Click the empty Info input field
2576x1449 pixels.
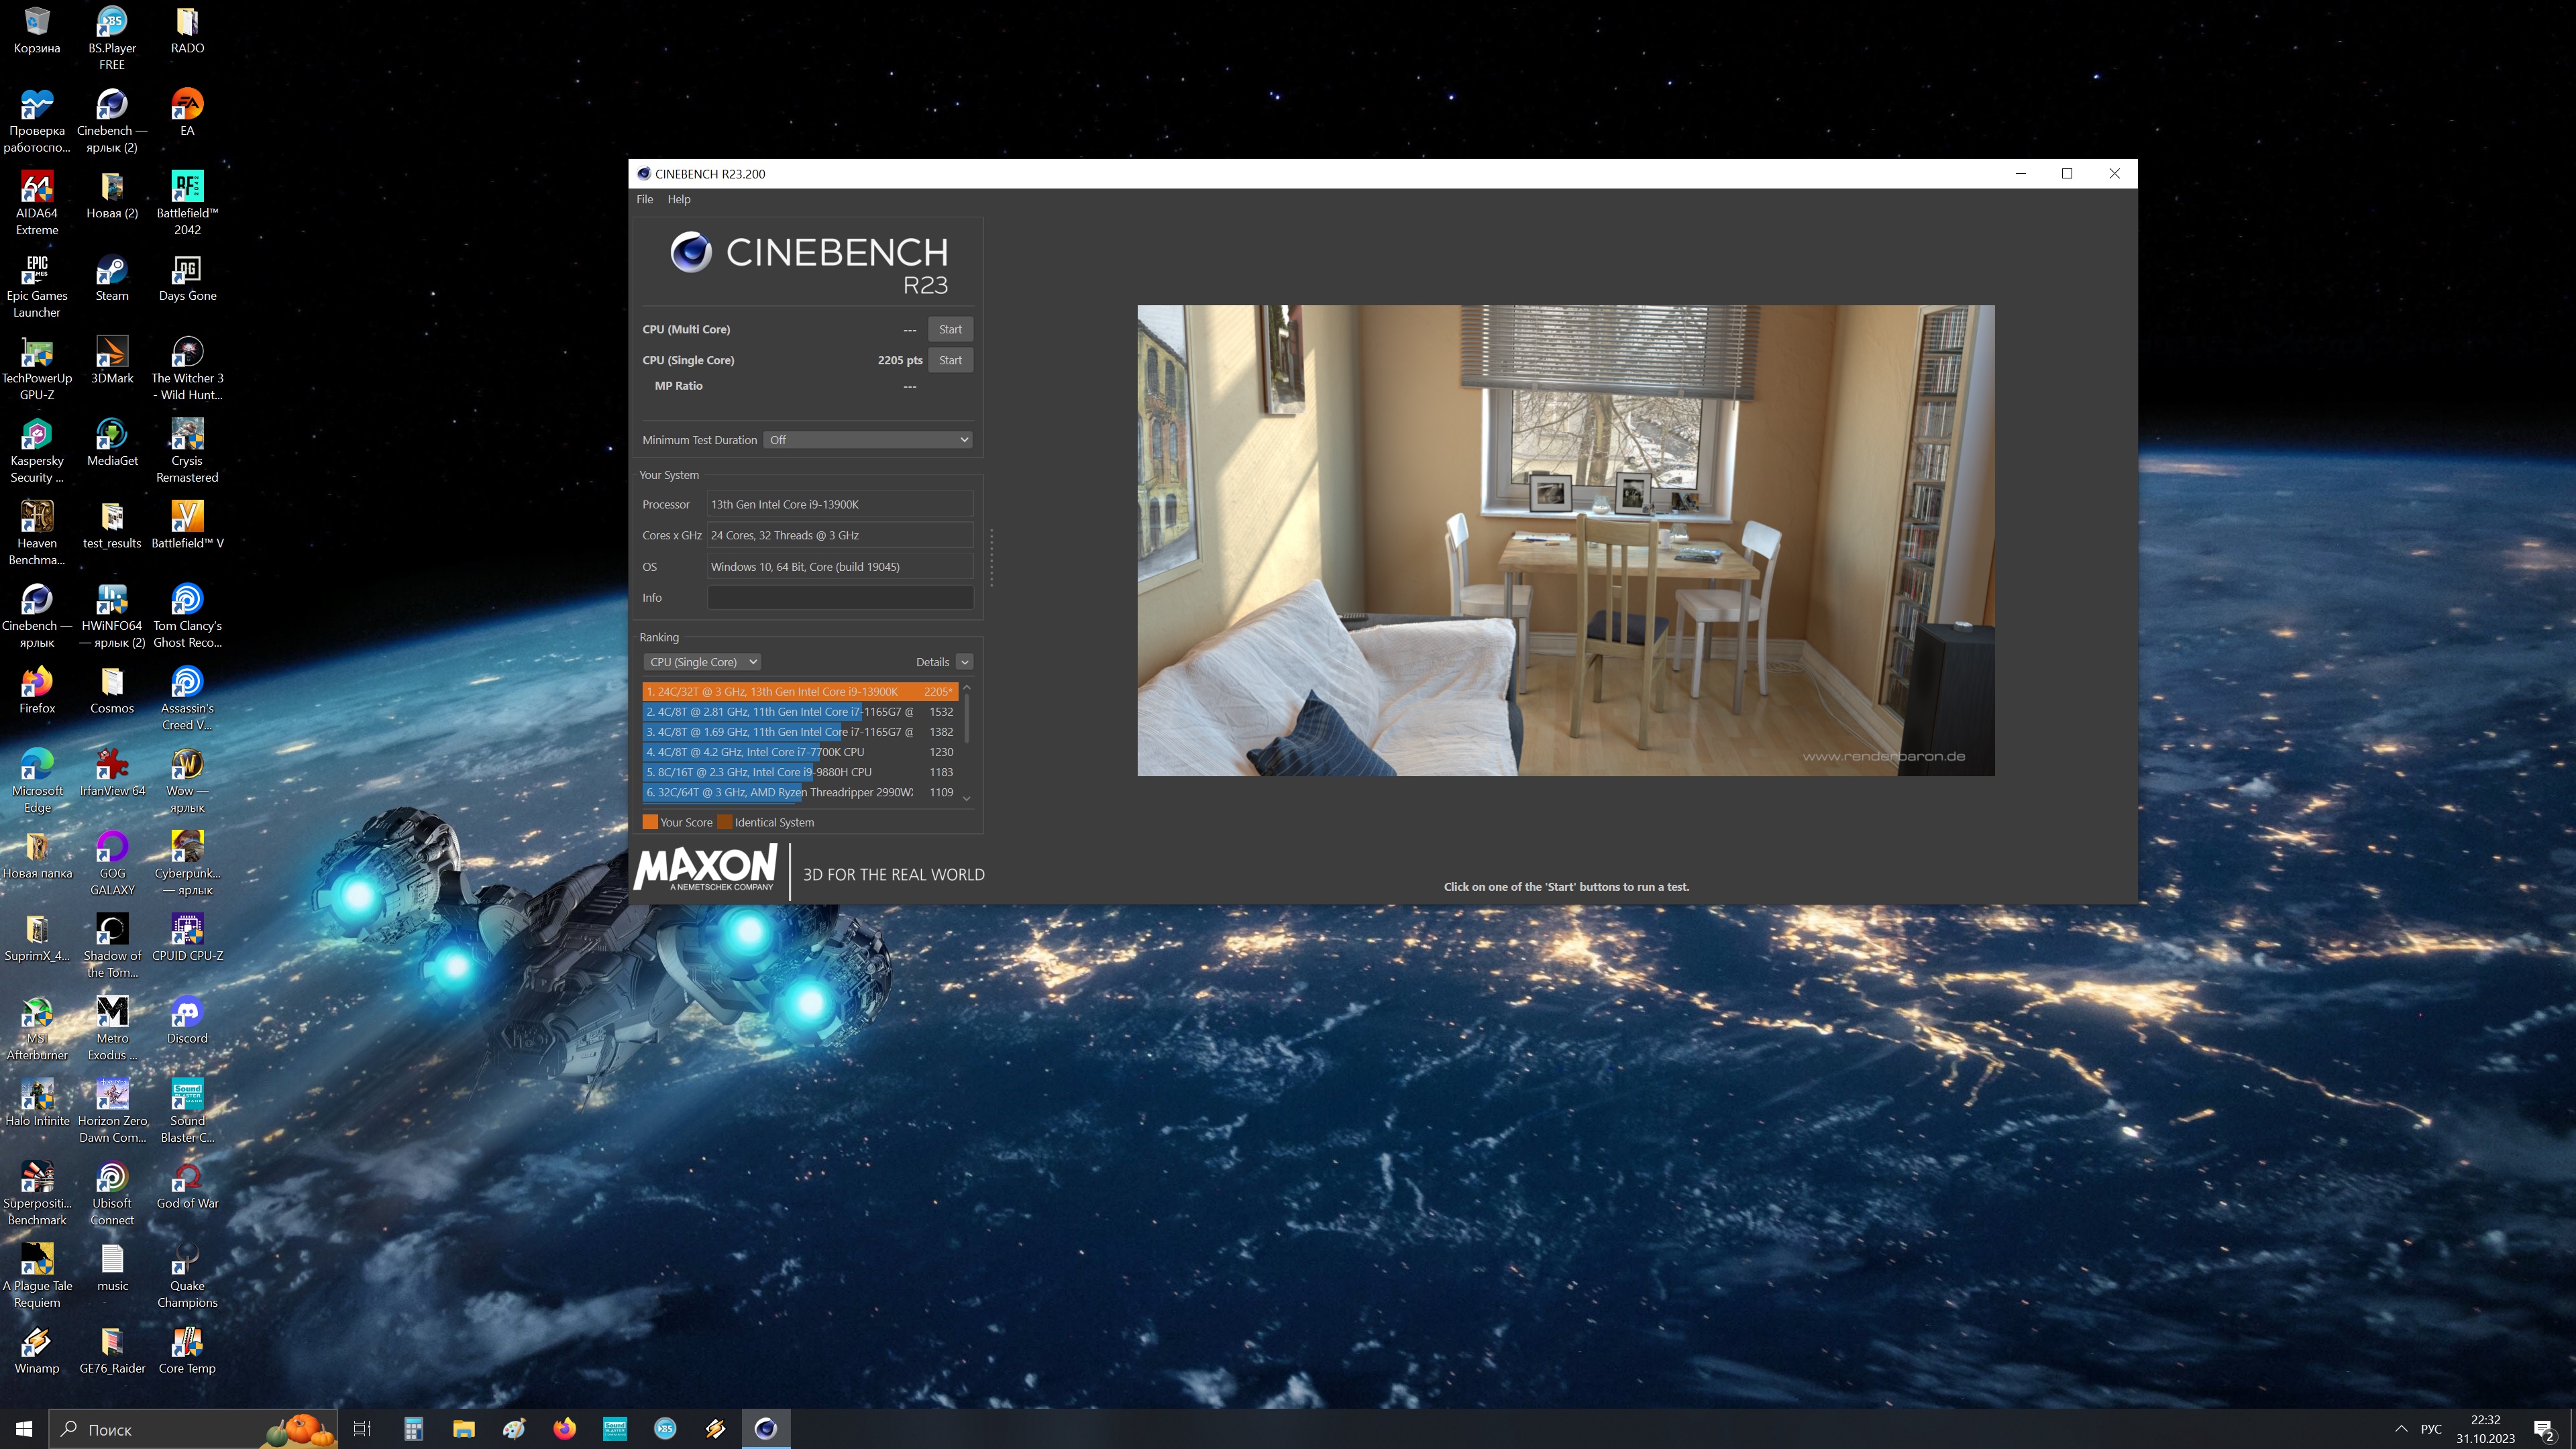(x=840, y=598)
